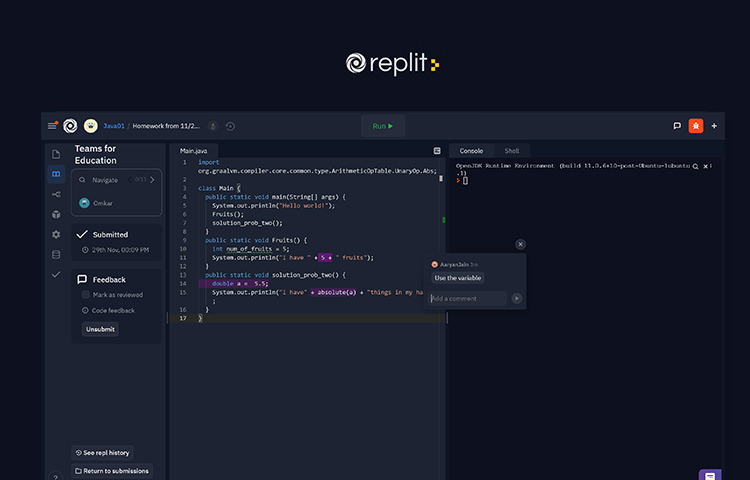Open the hamburger menu at top left
The image size is (750, 480).
pyautogui.click(x=52, y=126)
